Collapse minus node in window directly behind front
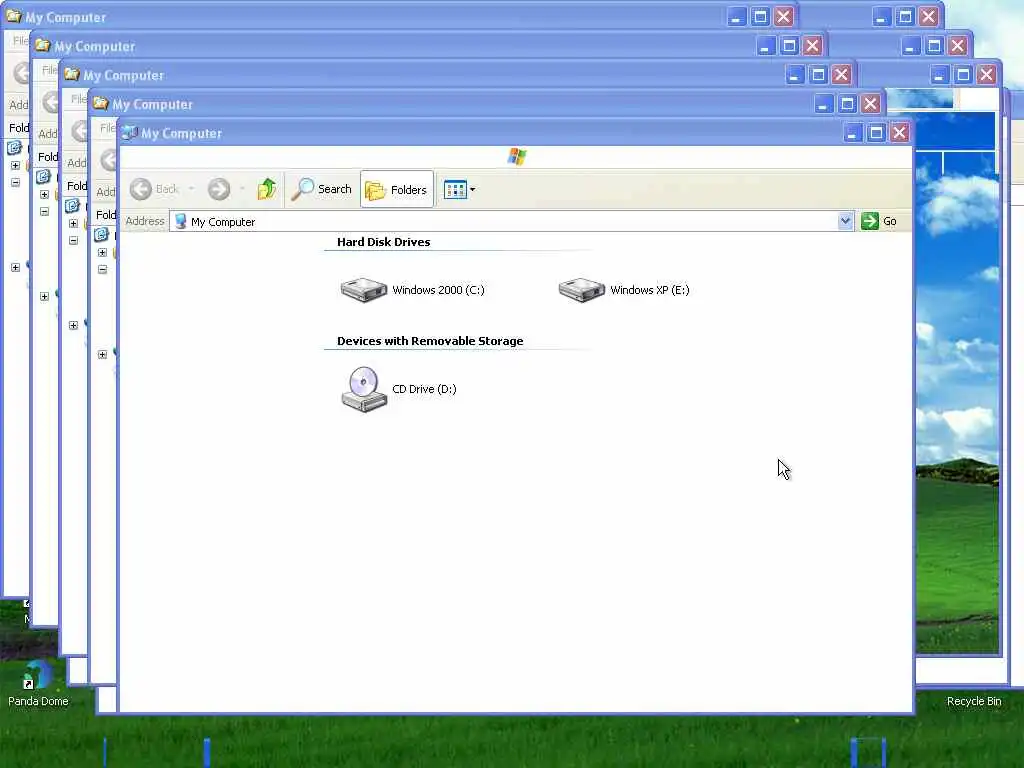The height and width of the screenshot is (768, 1024). coord(103,269)
